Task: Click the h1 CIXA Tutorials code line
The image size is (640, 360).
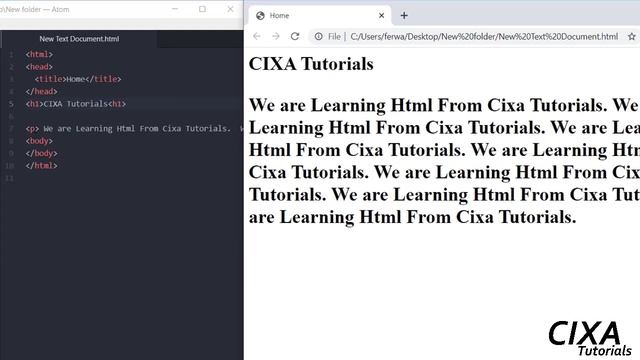Action: coord(76,104)
